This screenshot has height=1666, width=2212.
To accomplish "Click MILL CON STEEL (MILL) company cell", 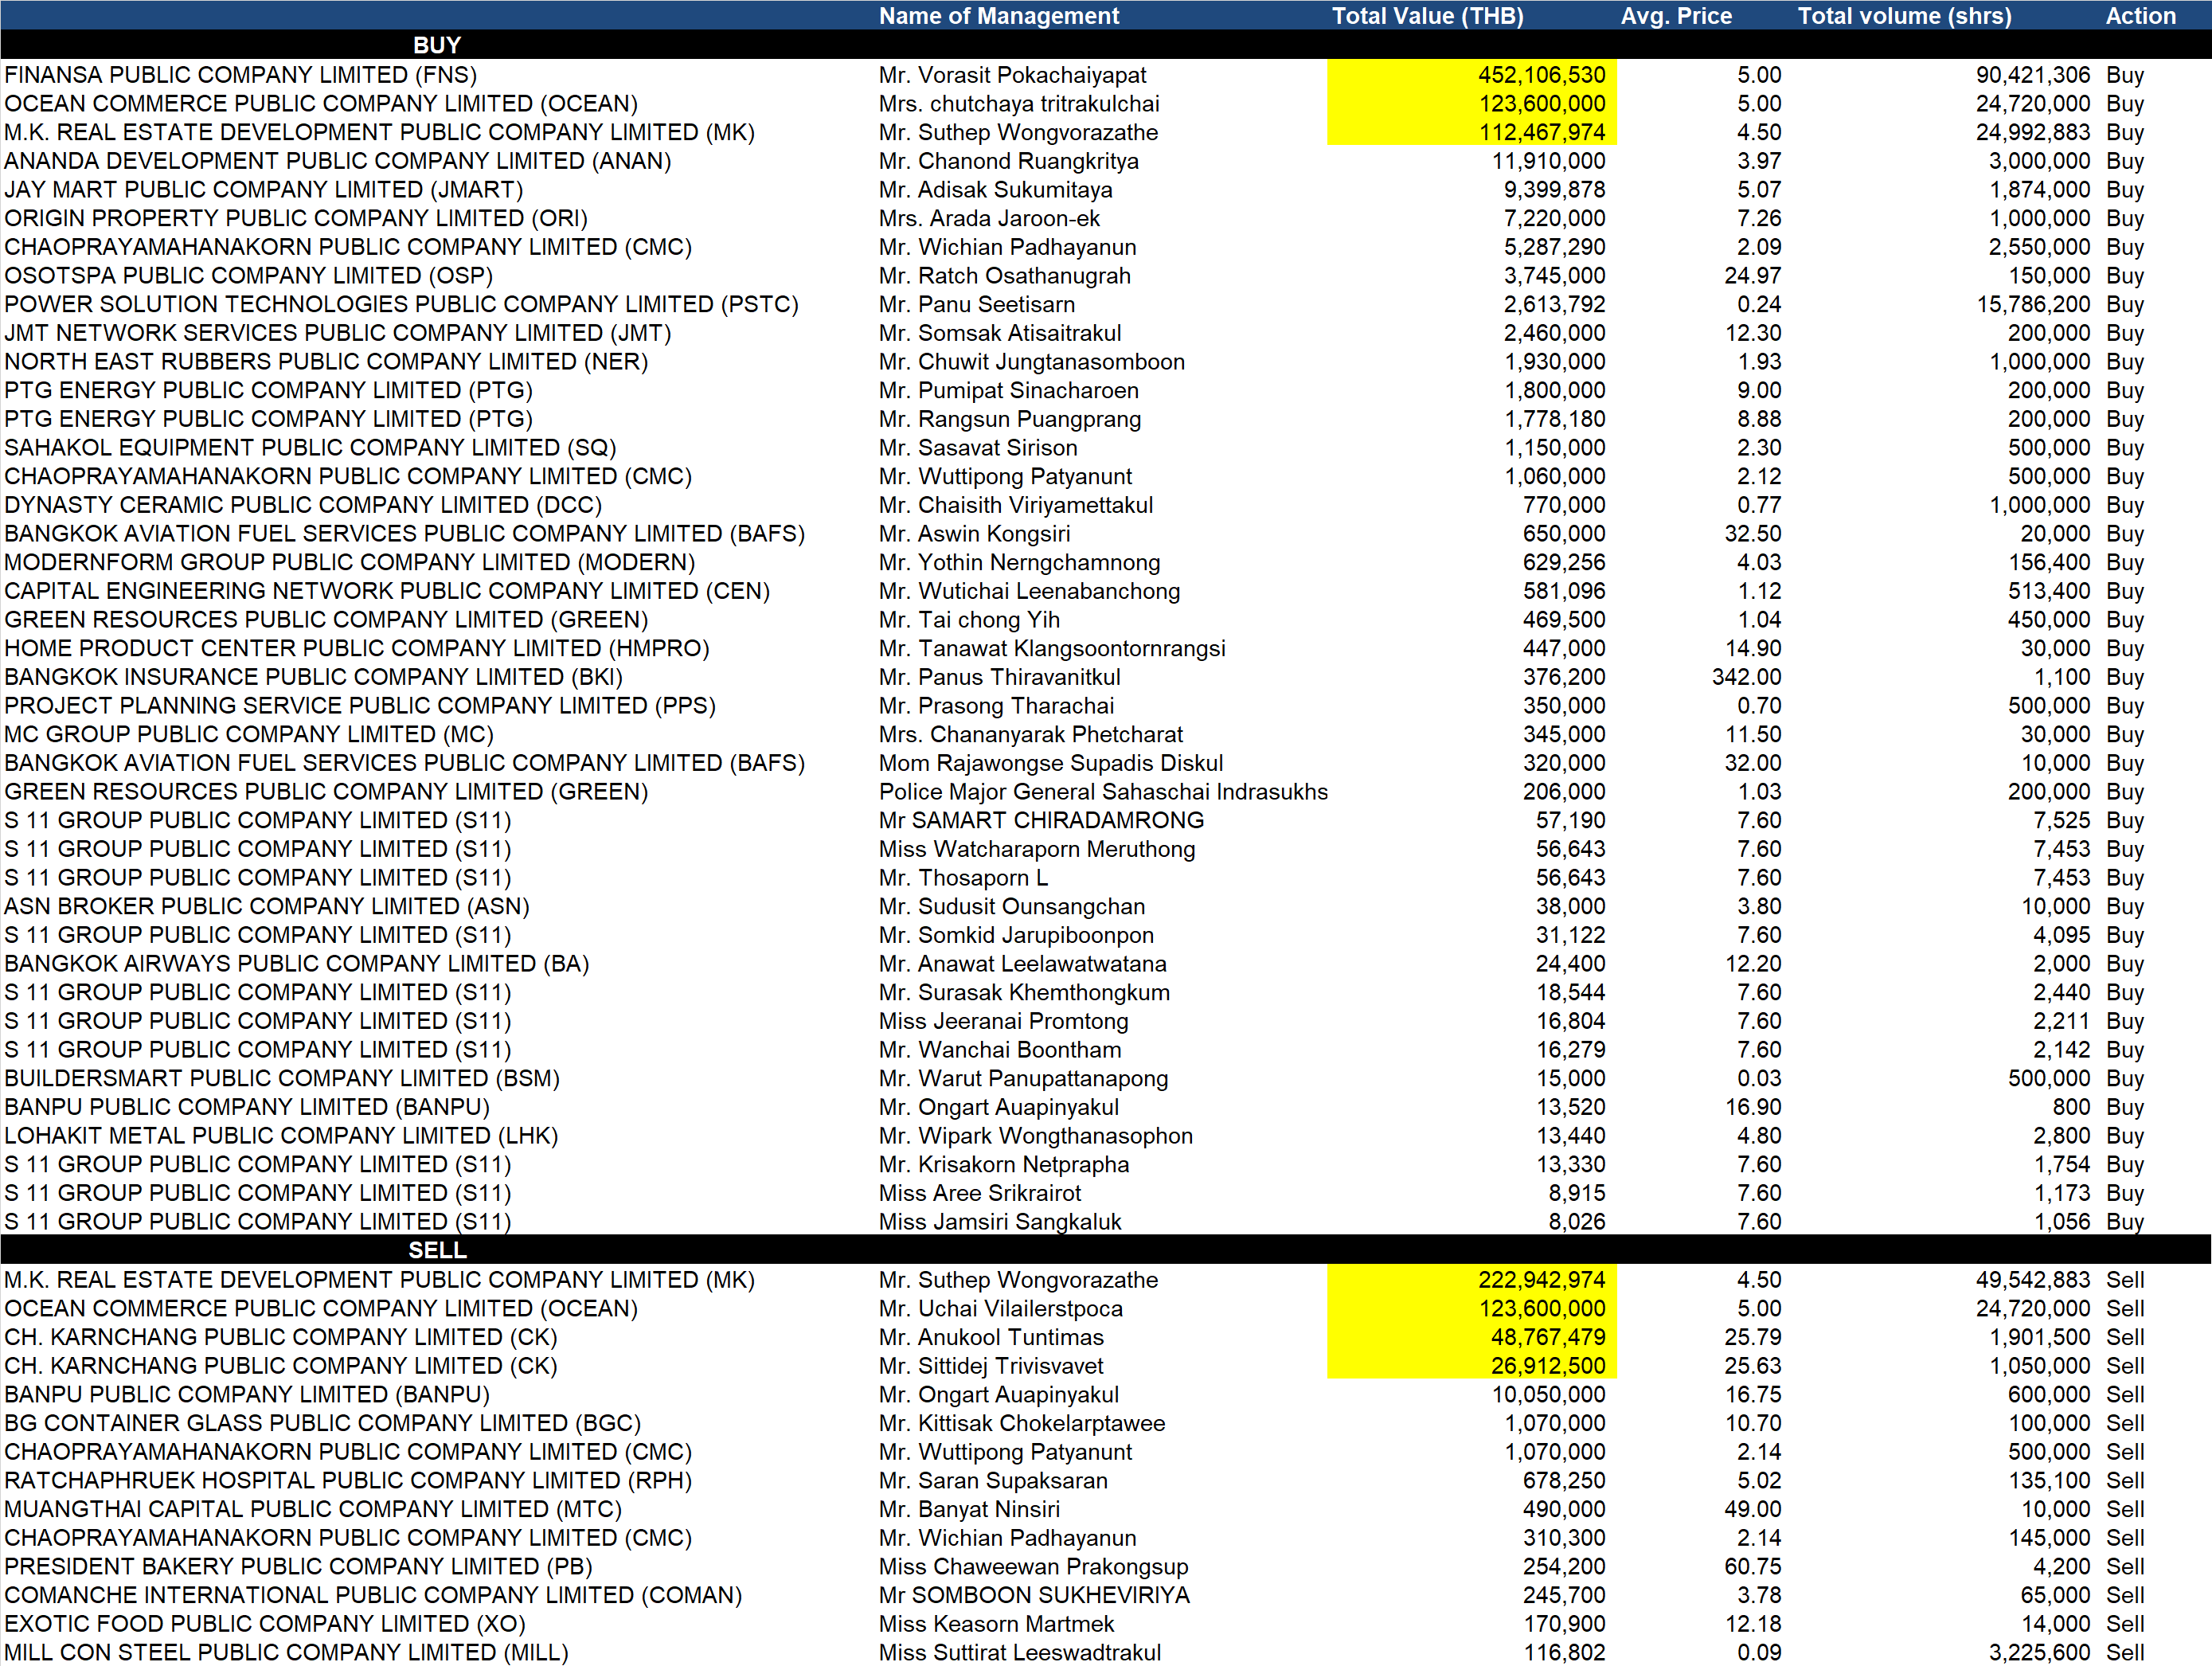I will tap(286, 1653).
